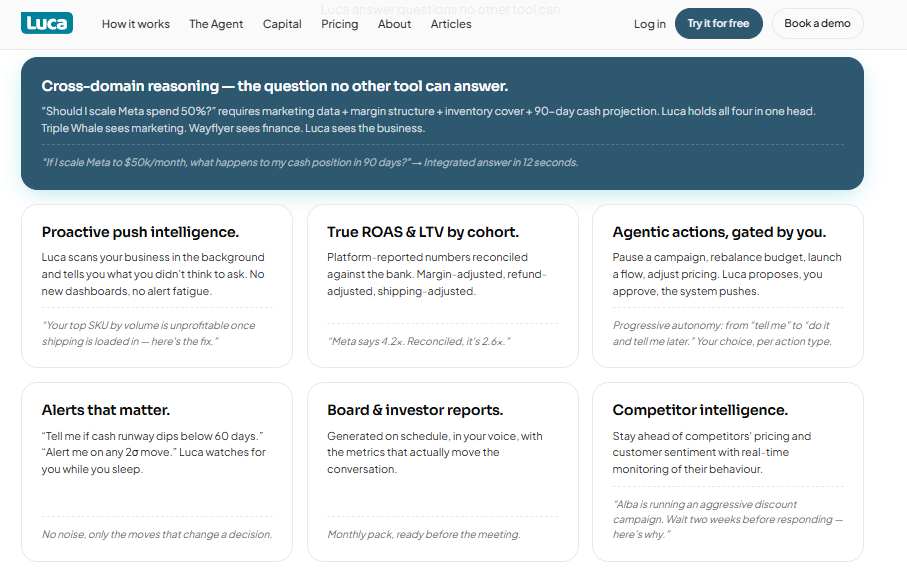
Task: Click the Proactive push intelligence heading
Action: tap(140, 232)
